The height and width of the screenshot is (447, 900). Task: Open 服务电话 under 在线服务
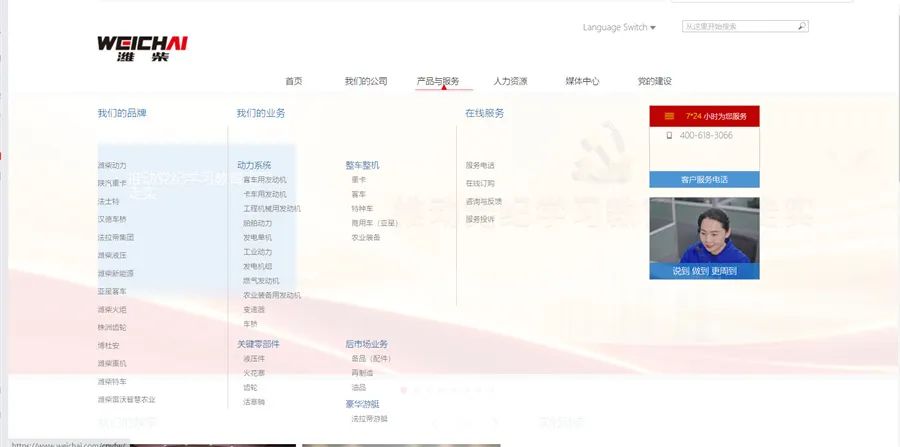click(x=480, y=165)
